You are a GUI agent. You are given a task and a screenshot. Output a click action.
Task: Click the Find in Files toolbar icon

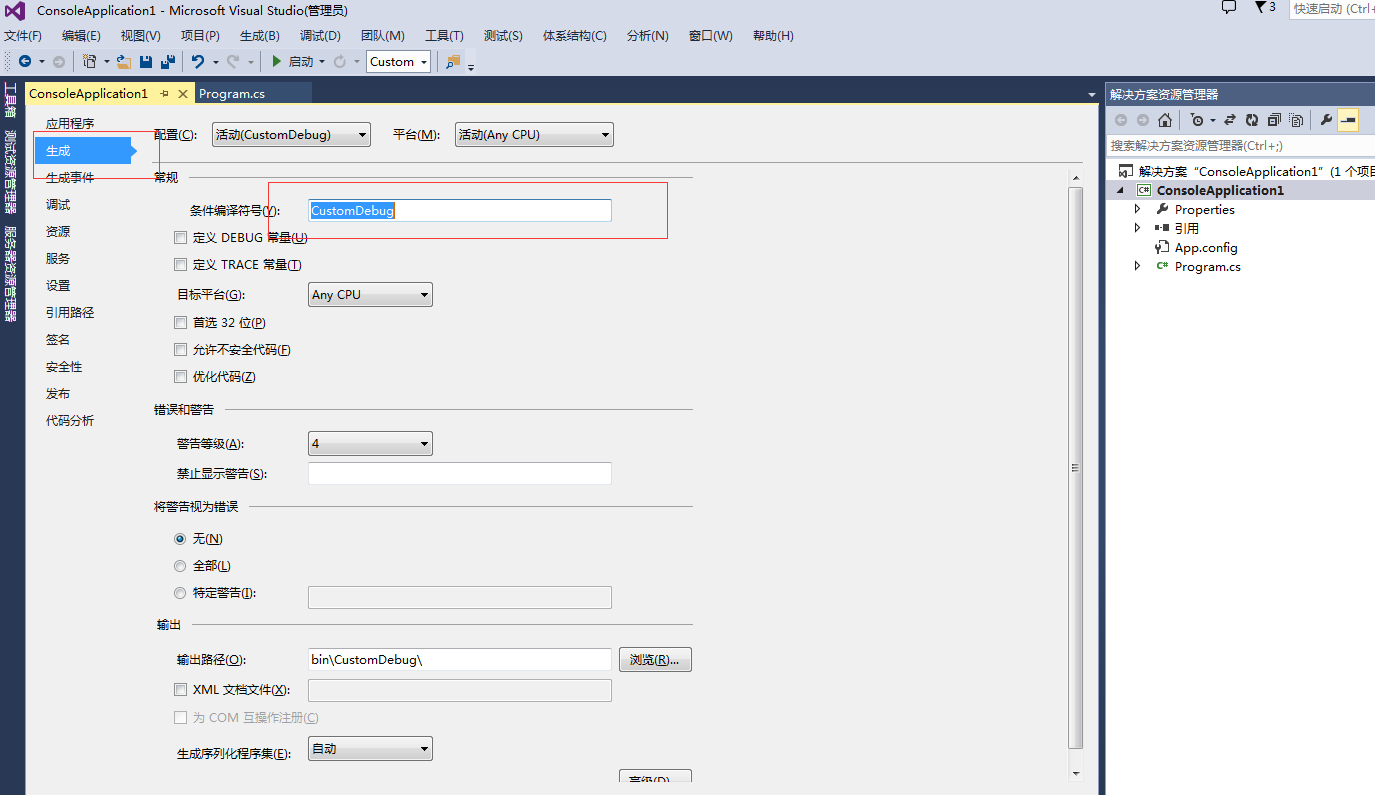[x=453, y=62]
